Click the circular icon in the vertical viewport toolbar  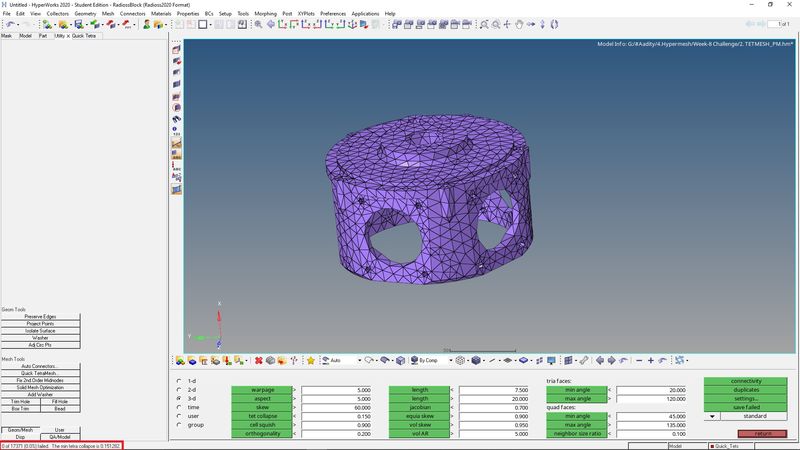tap(177, 108)
